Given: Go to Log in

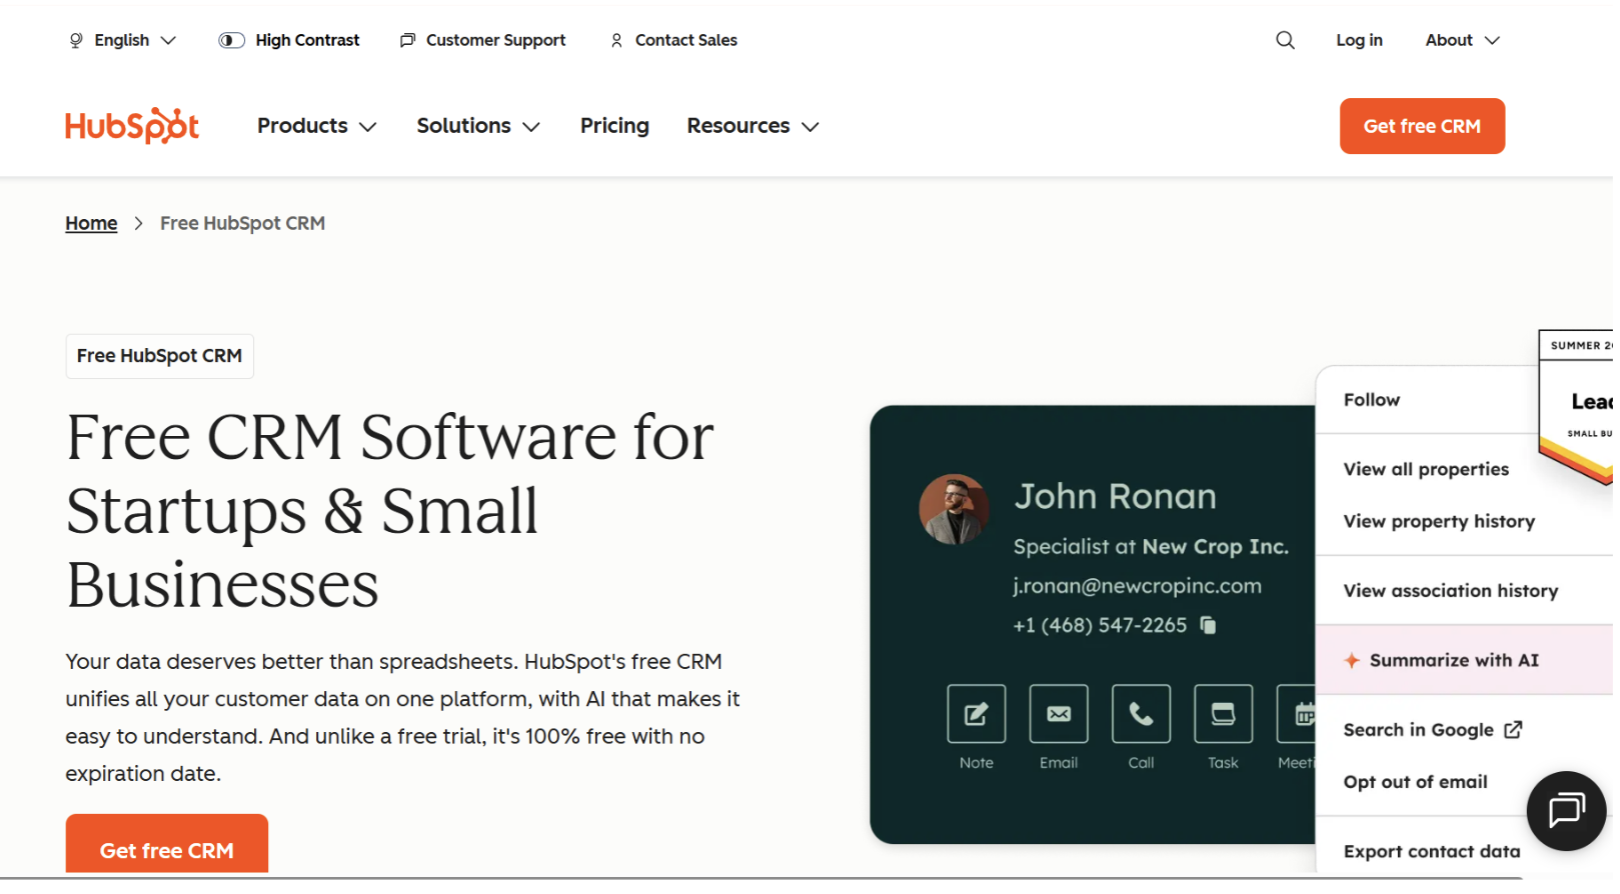Looking at the screenshot, I should coord(1359,40).
